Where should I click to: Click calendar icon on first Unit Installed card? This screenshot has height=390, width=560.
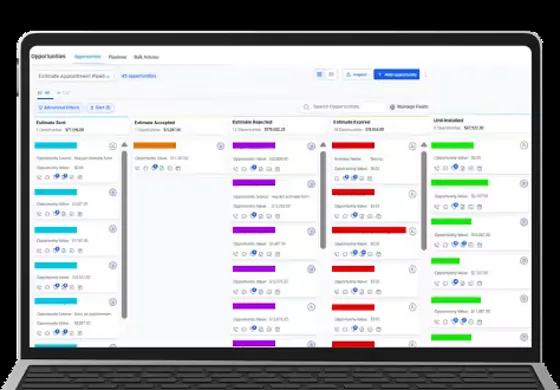click(479, 168)
